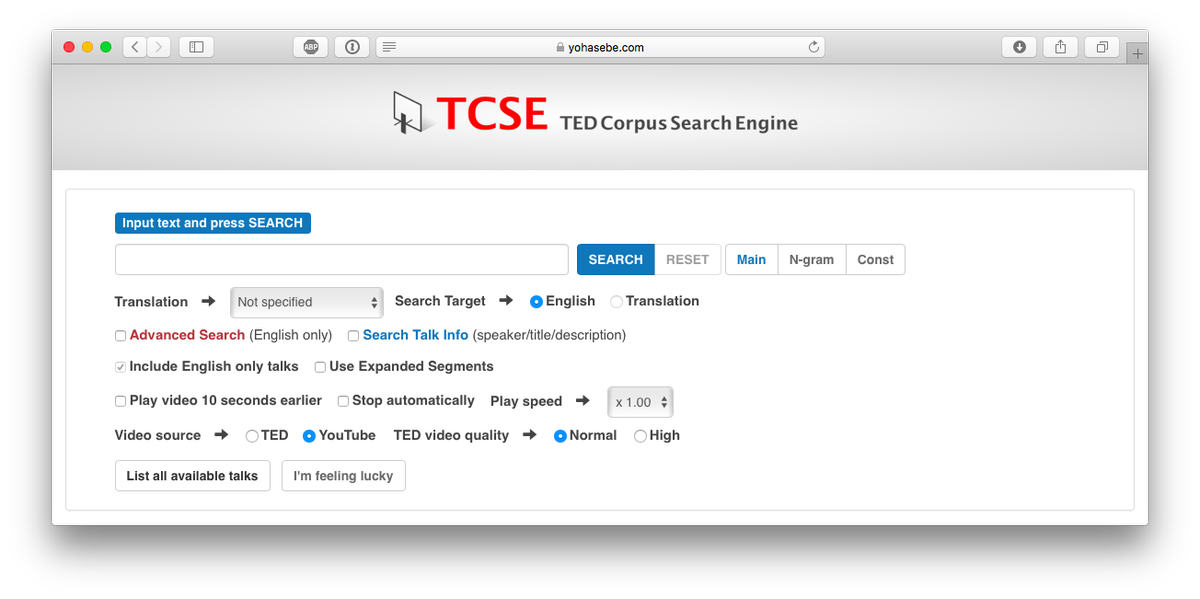This screenshot has width=1200, height=599.
Task: Click List all available talks
Action: pos(192,476)
